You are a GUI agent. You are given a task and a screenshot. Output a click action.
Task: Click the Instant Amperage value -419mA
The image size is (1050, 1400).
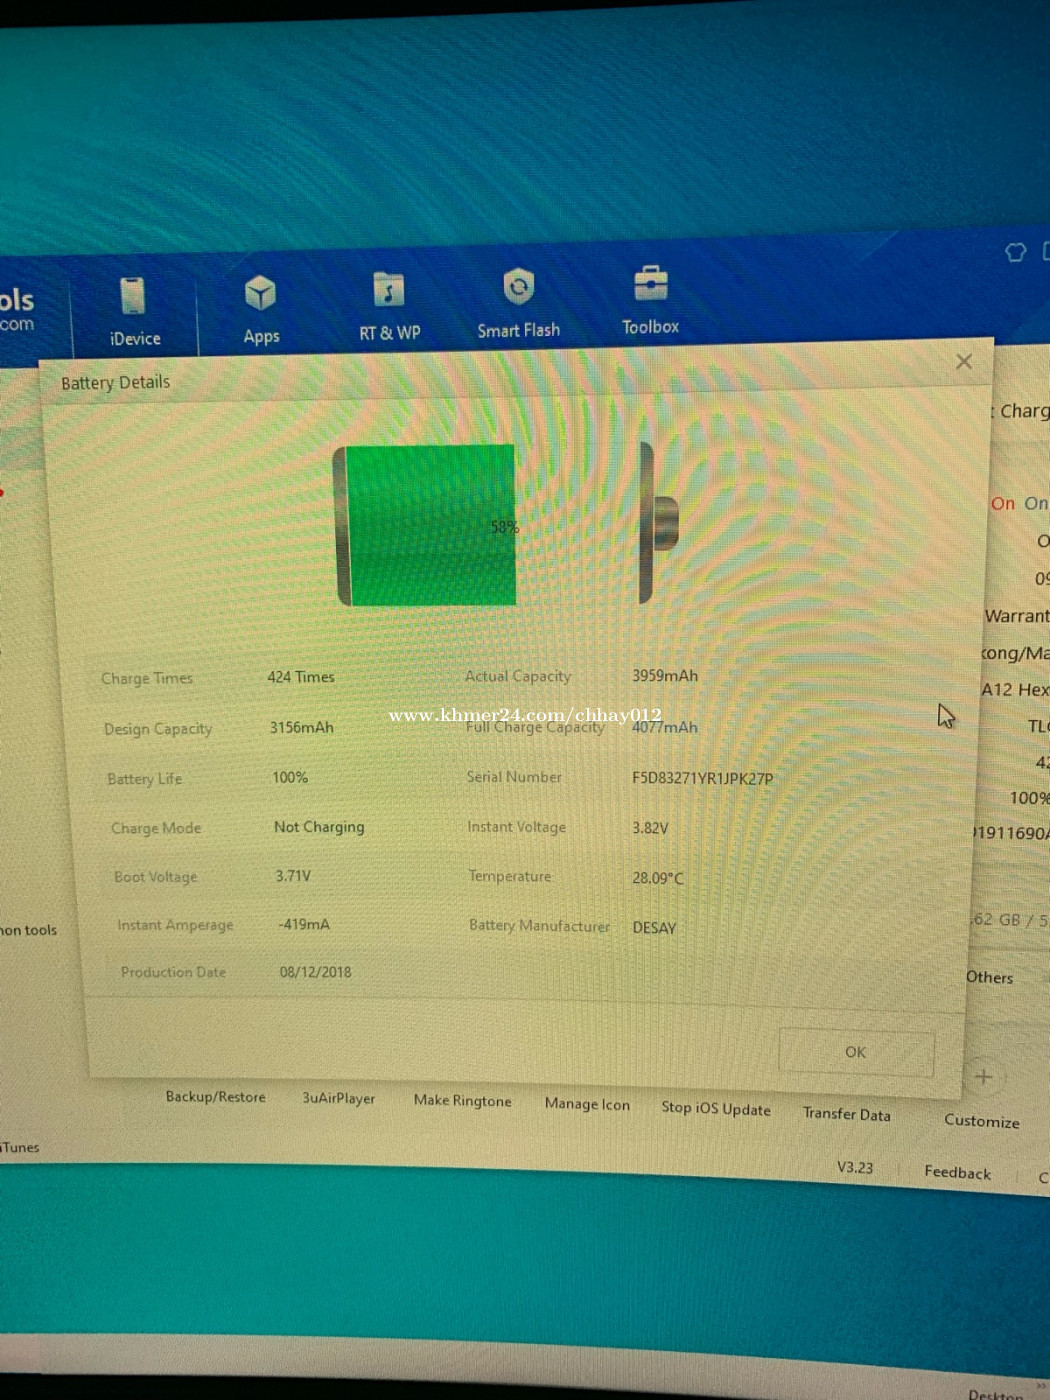(304, 924)
